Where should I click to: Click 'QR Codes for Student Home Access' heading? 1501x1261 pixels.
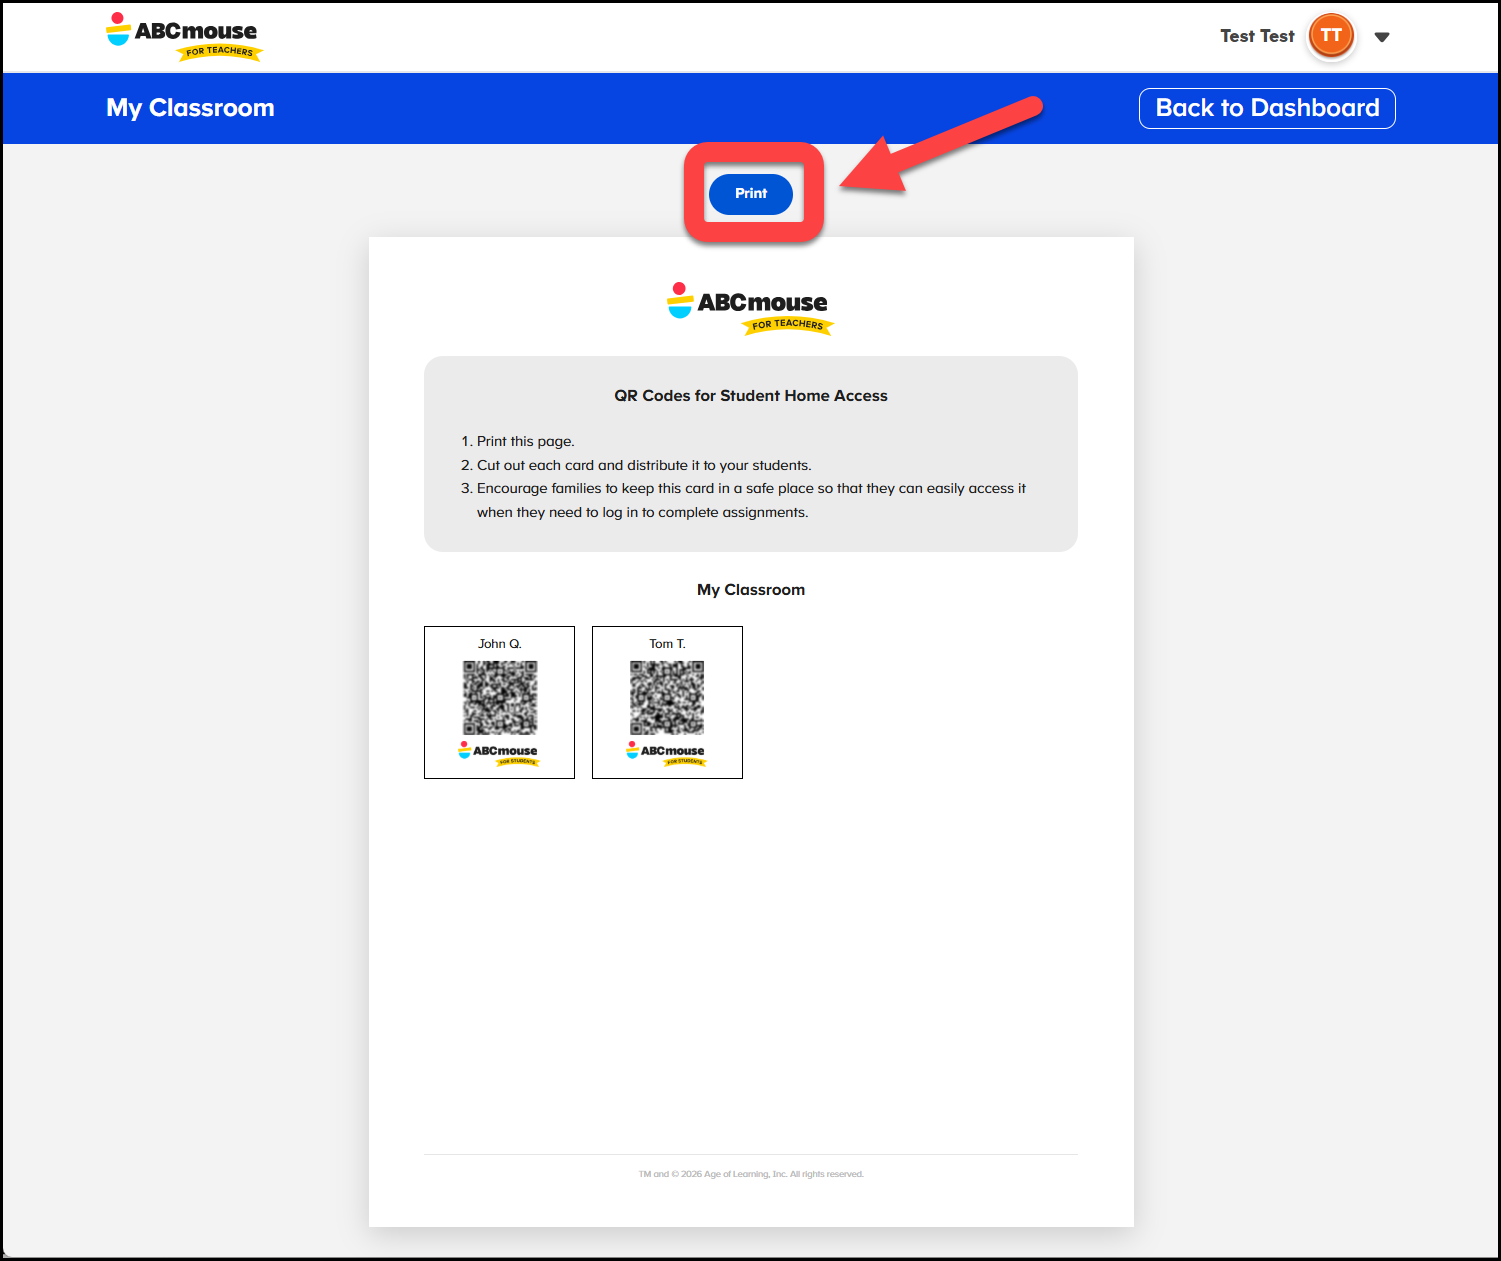[751, 396]
